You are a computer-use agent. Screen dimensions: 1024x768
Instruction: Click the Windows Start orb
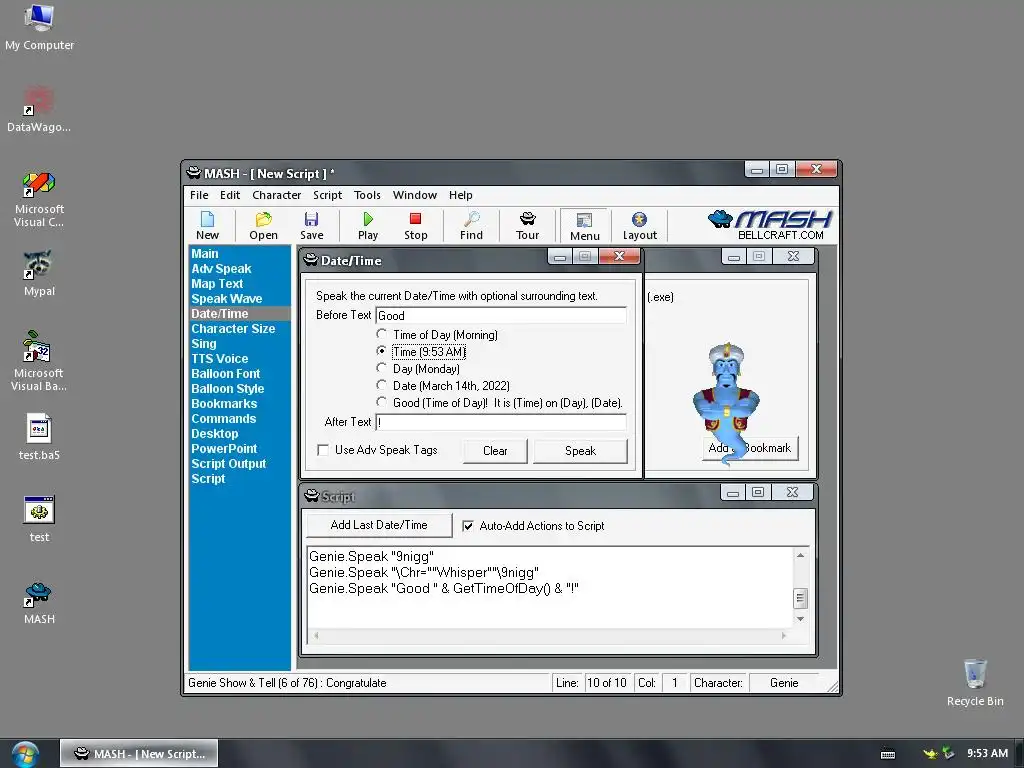pos(25,754)
